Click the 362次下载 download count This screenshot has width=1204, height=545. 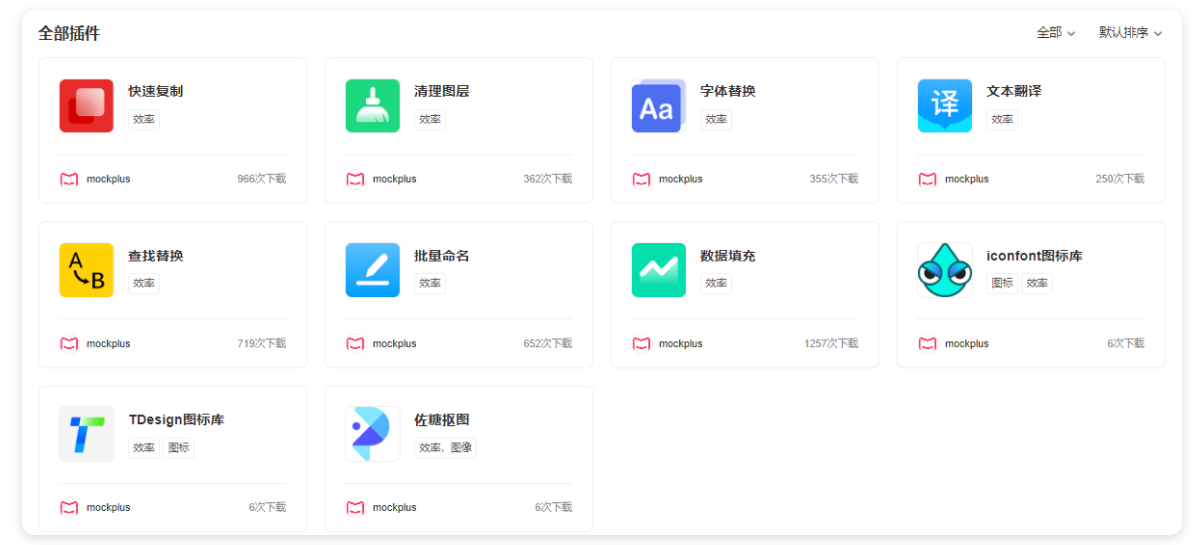click(x=547, y=179)
